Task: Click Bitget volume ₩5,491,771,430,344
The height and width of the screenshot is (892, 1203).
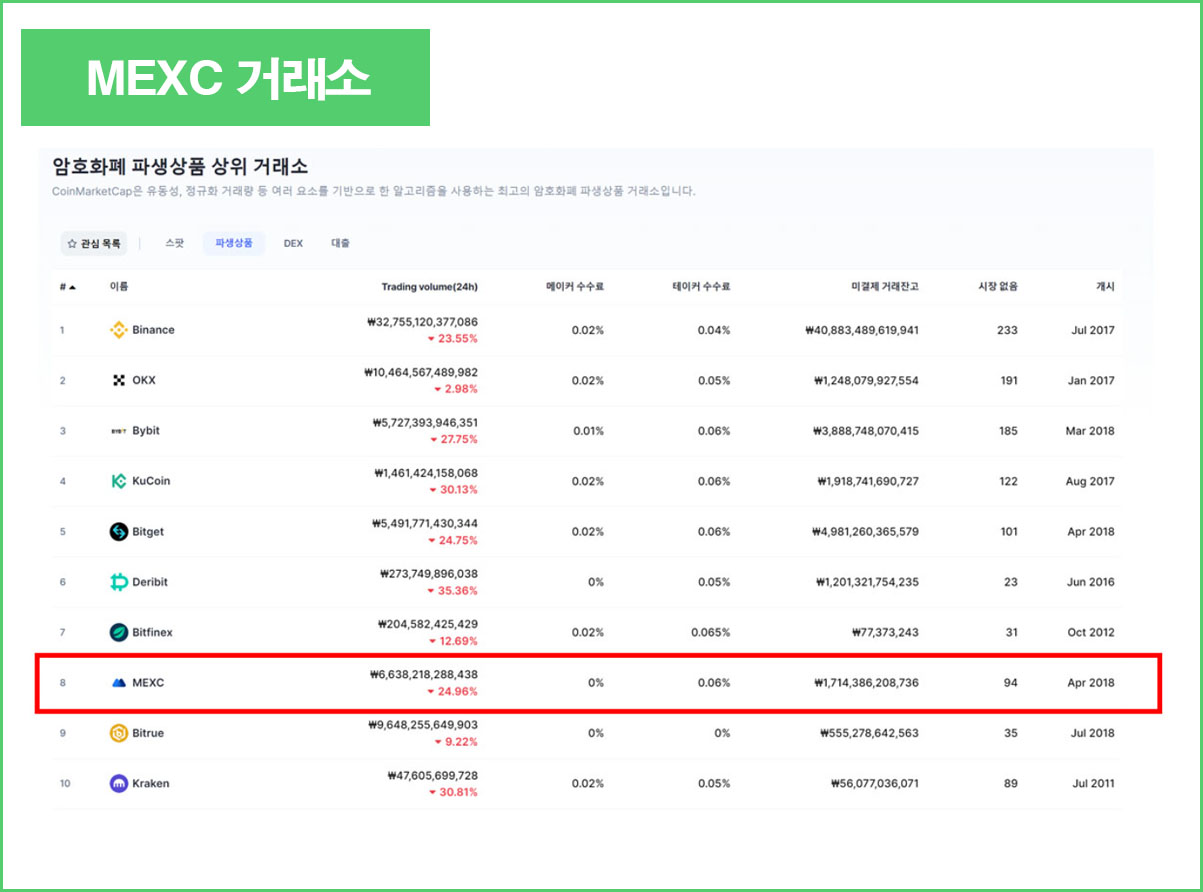Action: coord(424,524)
